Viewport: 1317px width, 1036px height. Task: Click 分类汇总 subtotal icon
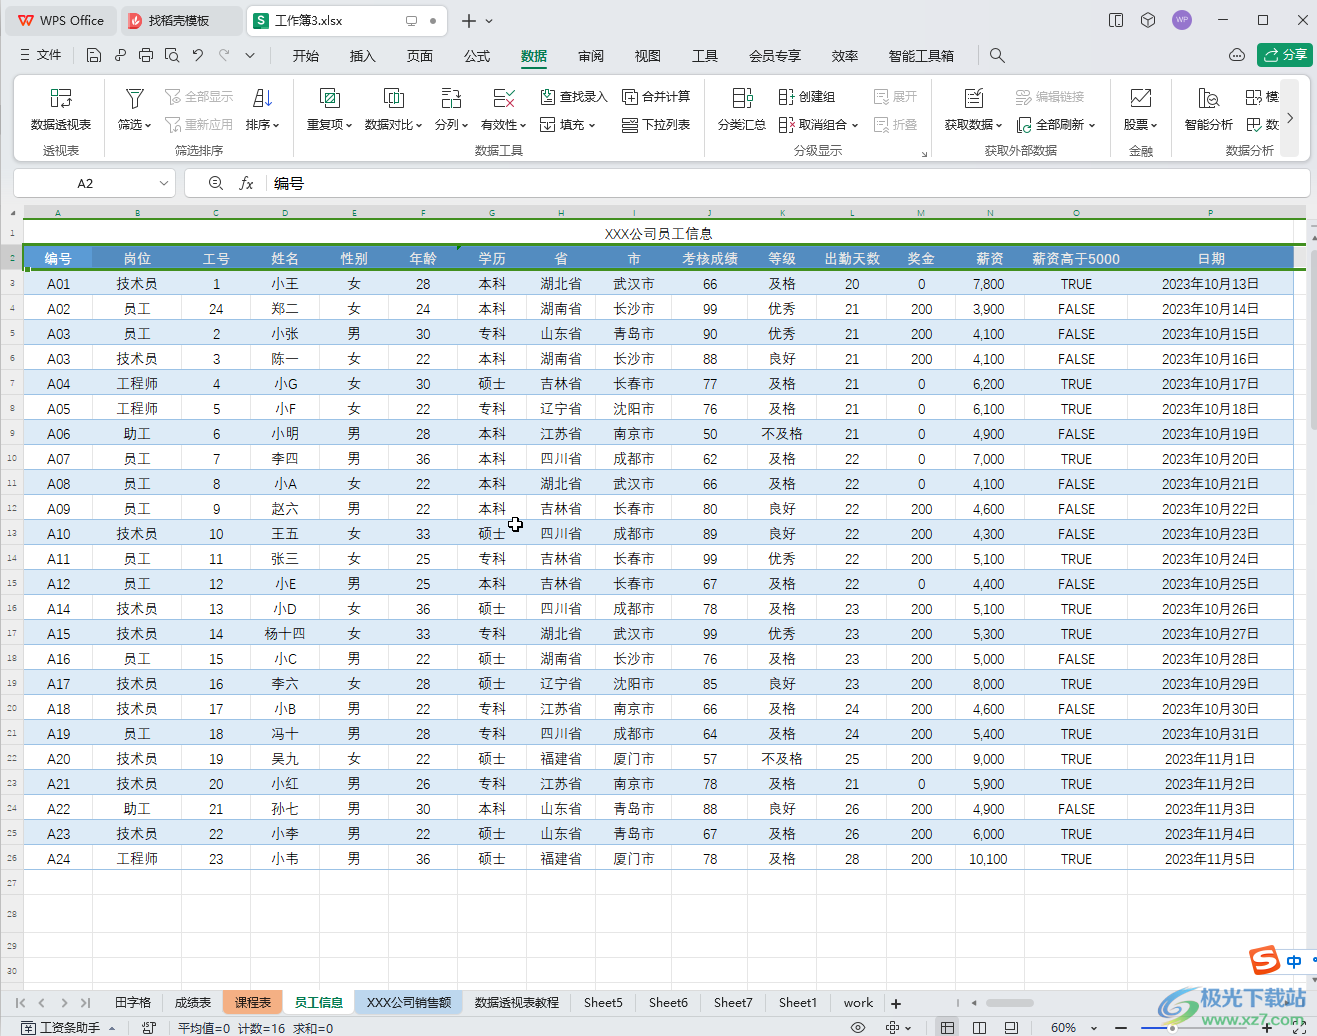click(742, 98)
